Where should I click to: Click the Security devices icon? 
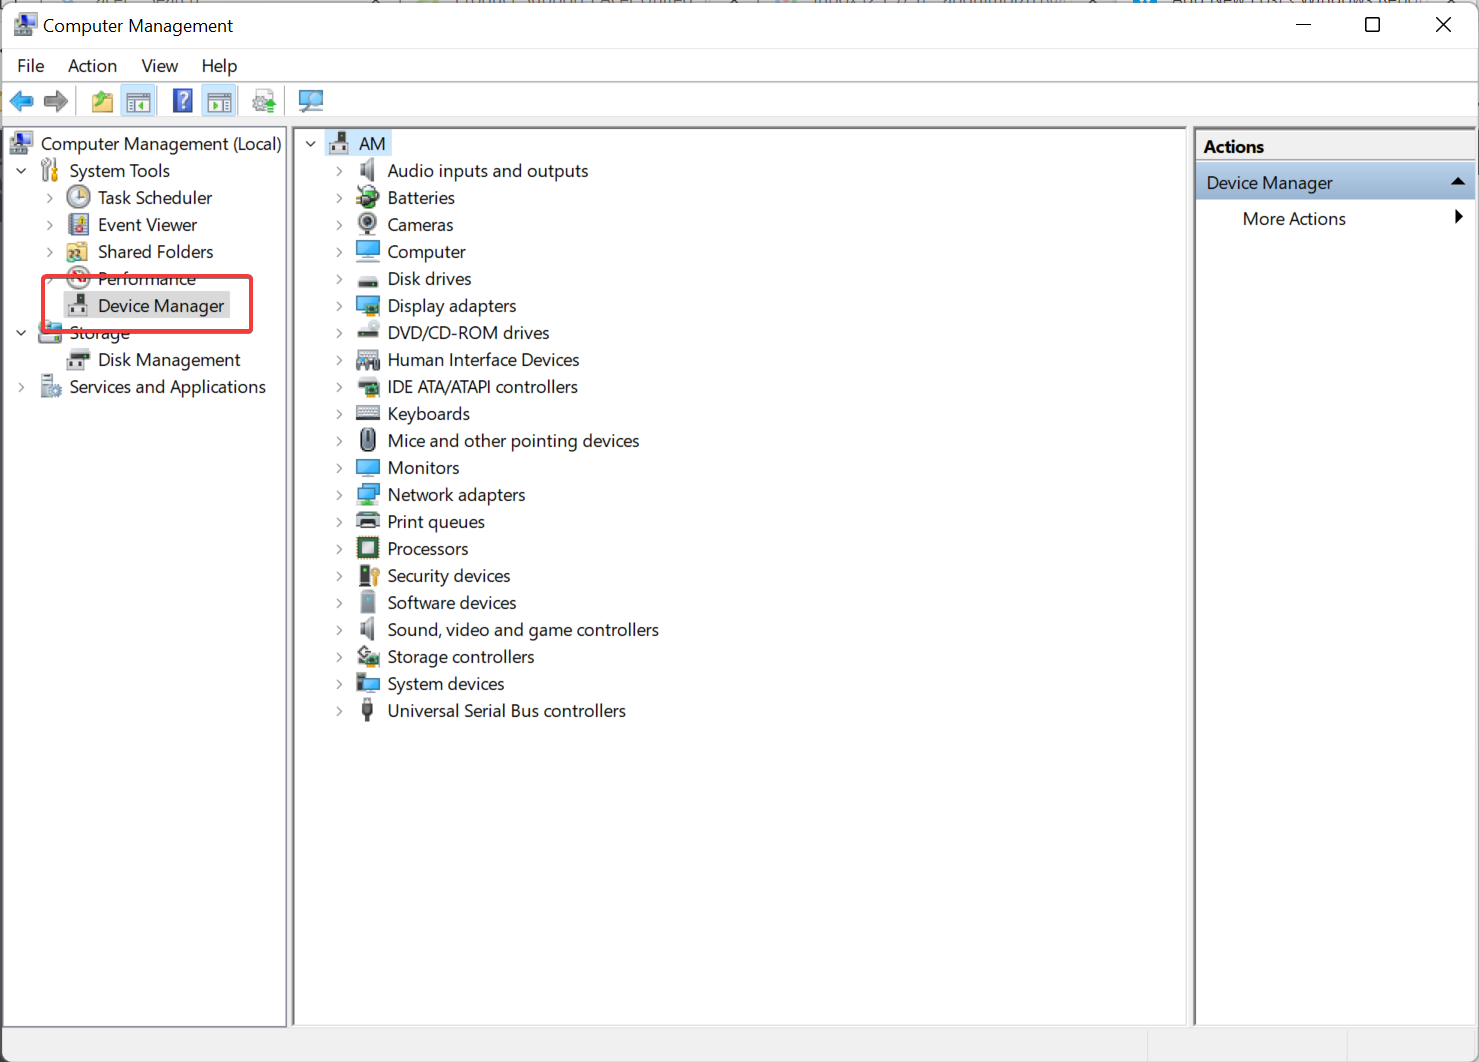coord(368,576)
